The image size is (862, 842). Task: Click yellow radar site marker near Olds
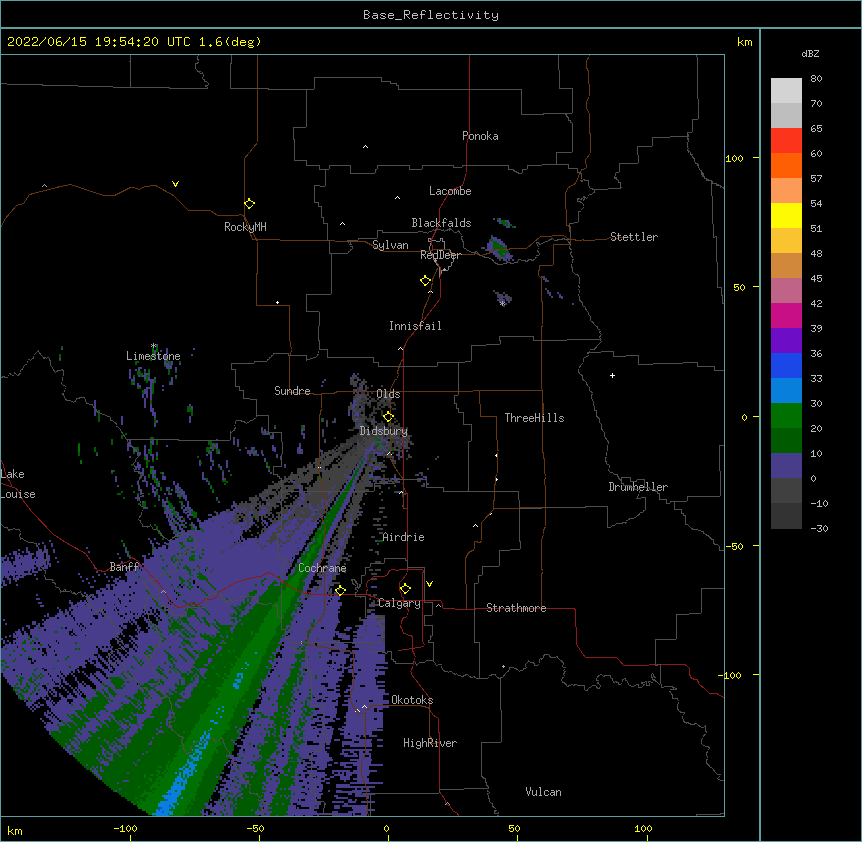click(388, 417)
